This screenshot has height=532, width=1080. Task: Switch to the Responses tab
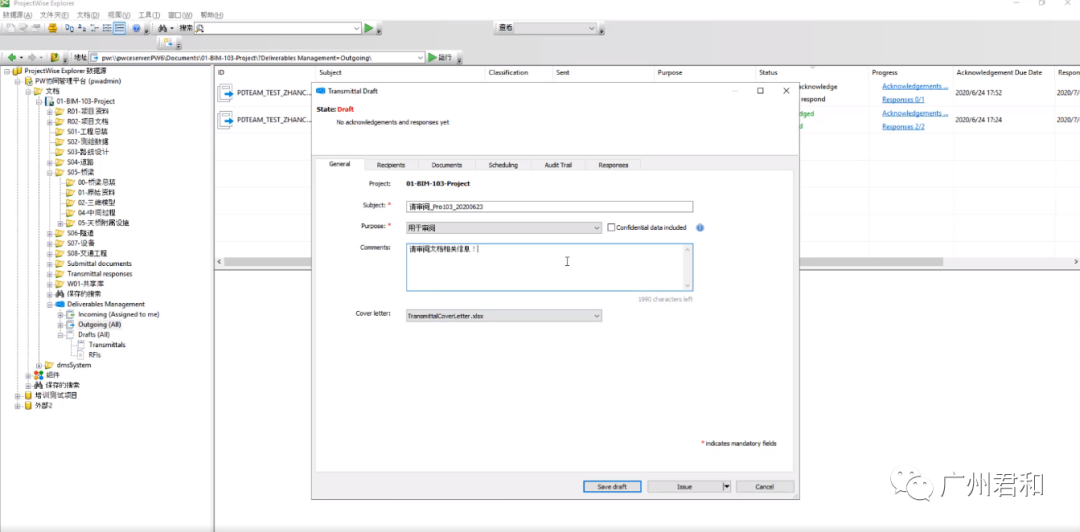(x=613, y=165)
